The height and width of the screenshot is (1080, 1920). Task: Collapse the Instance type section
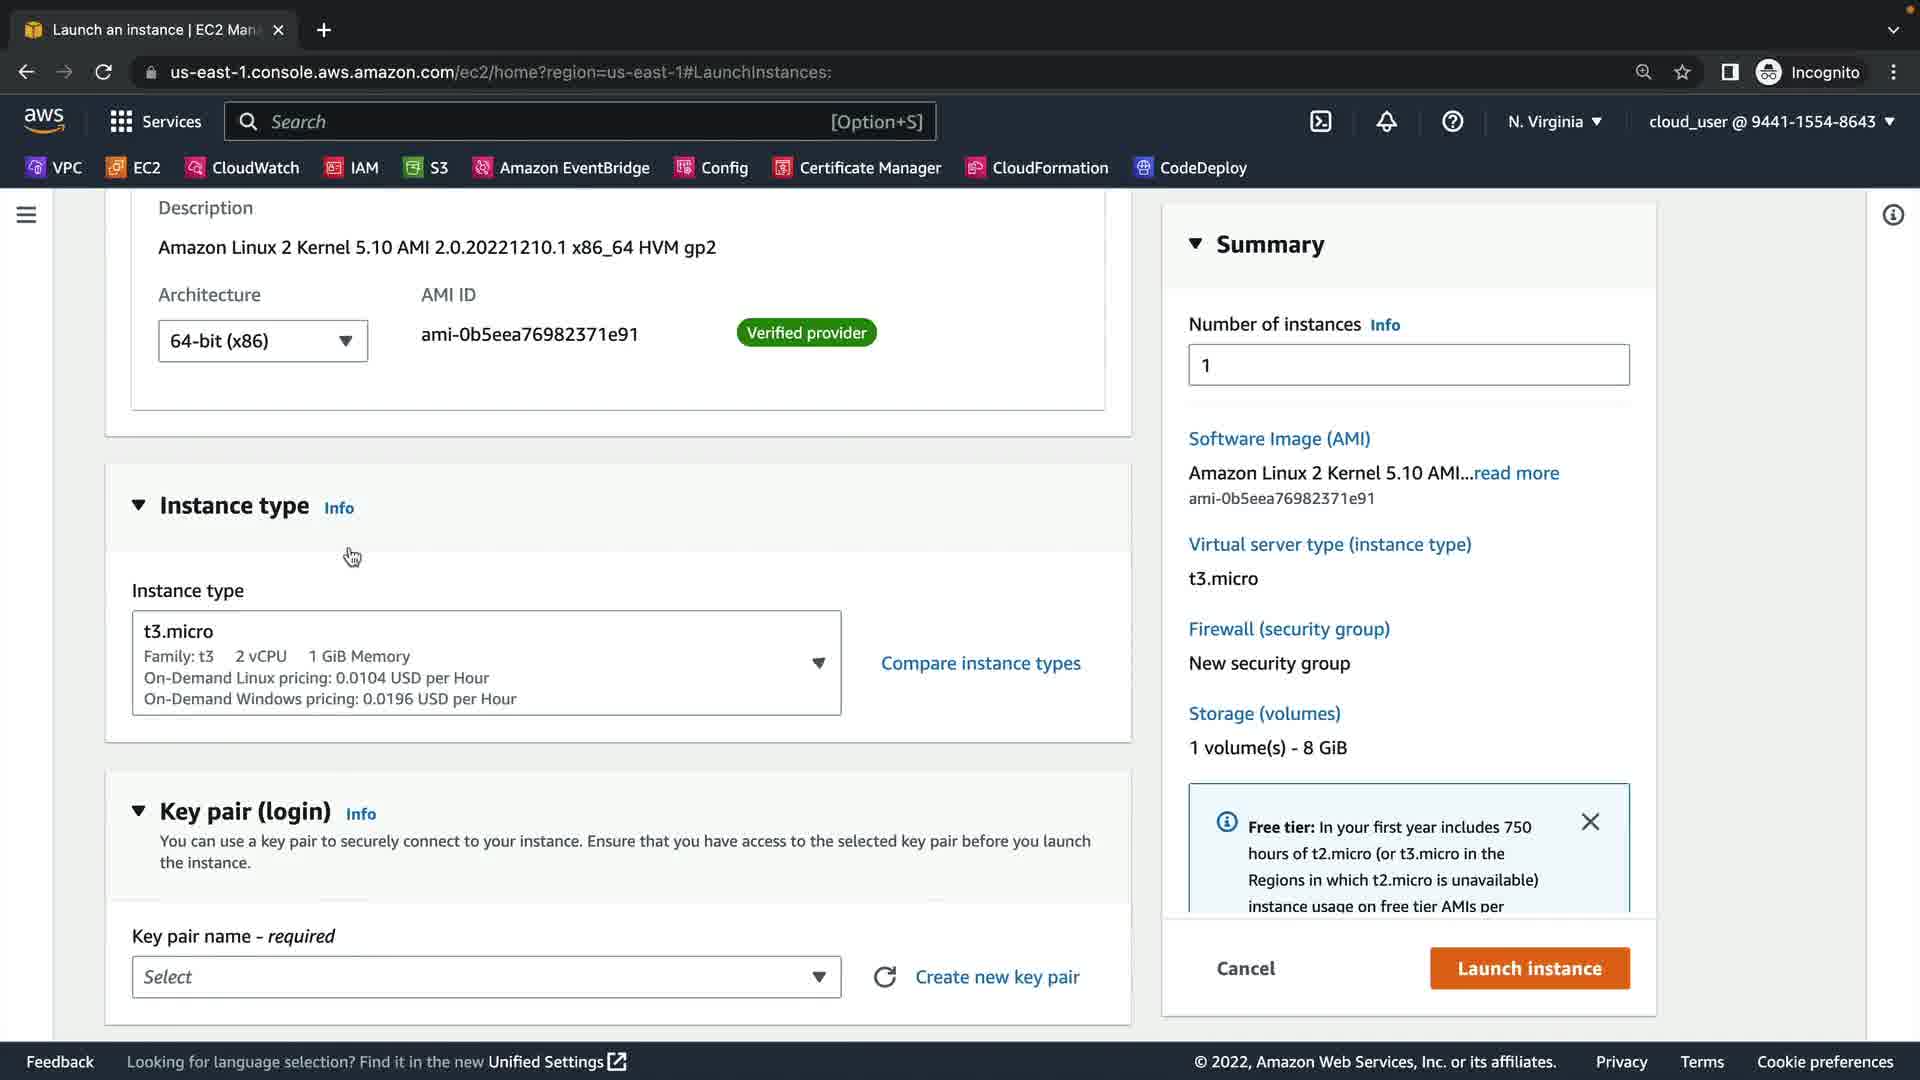139,506
